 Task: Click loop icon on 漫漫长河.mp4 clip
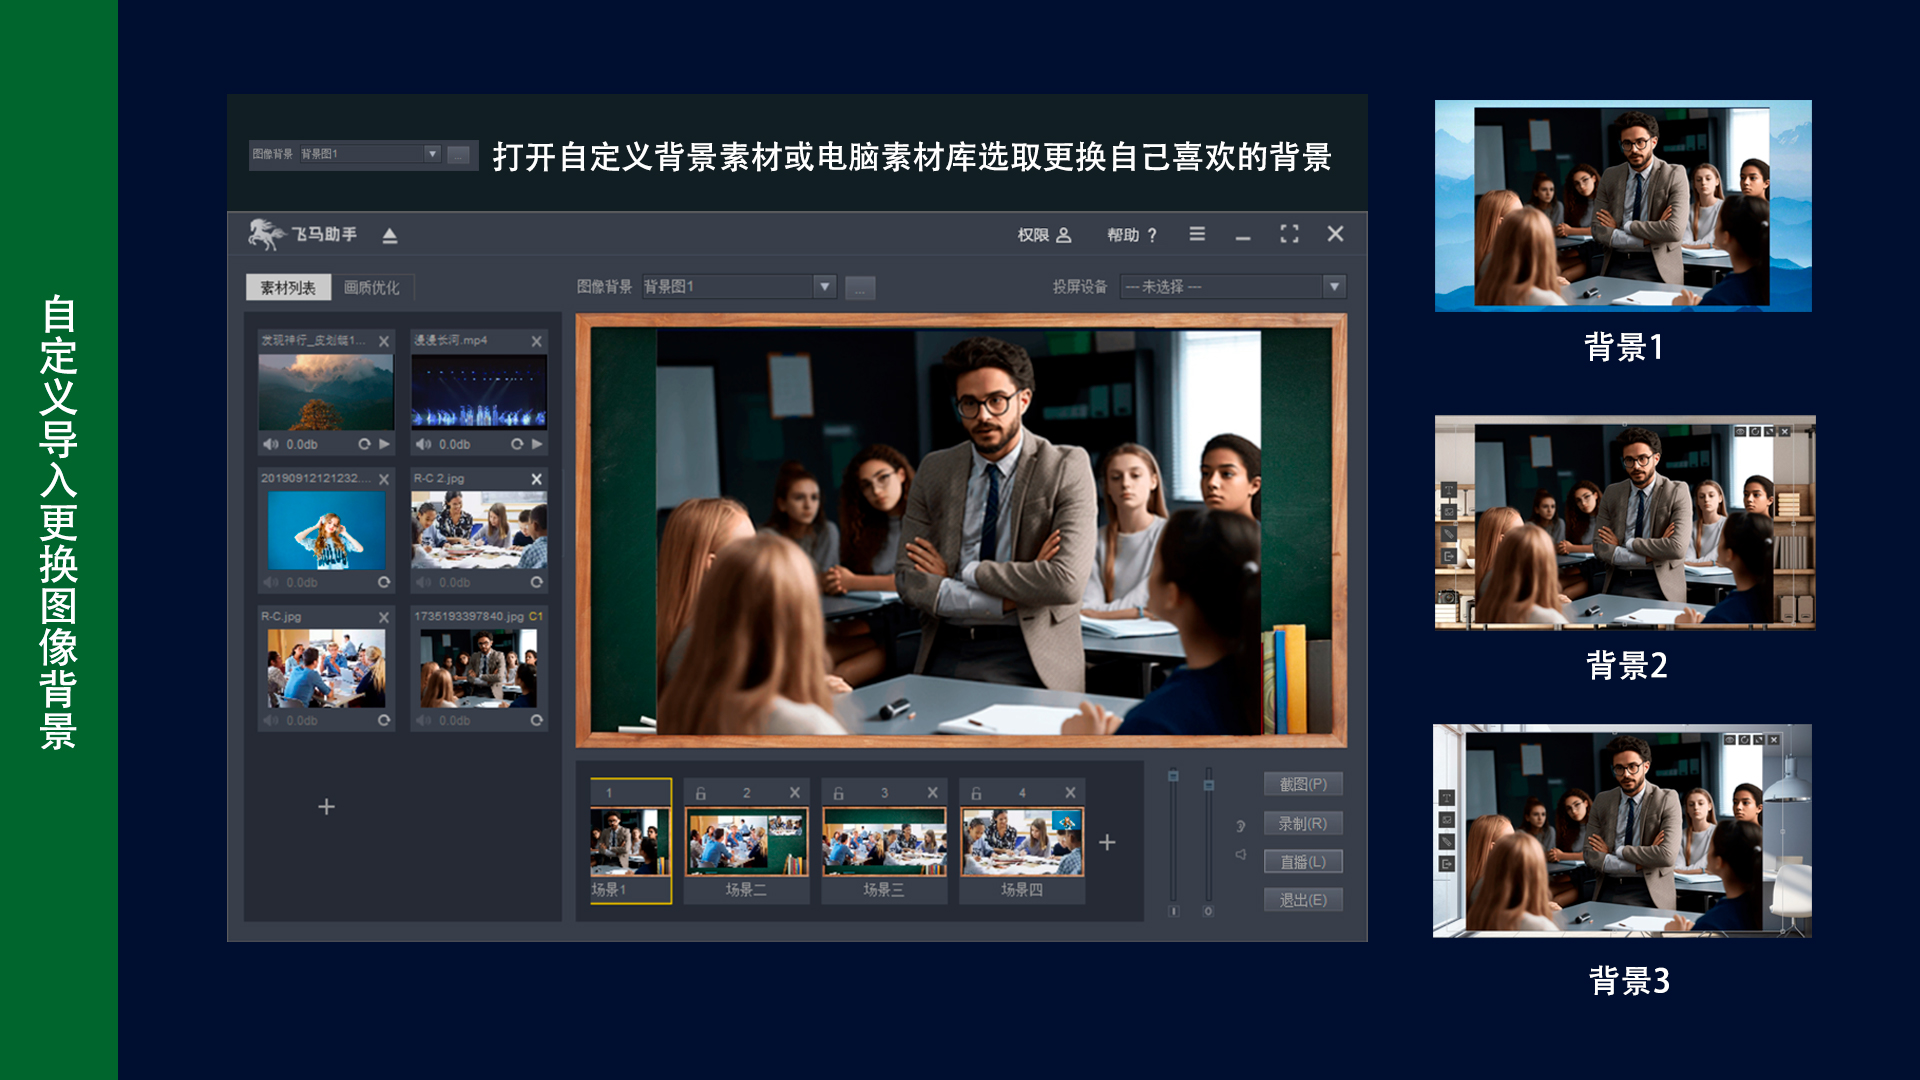(517, 444)
